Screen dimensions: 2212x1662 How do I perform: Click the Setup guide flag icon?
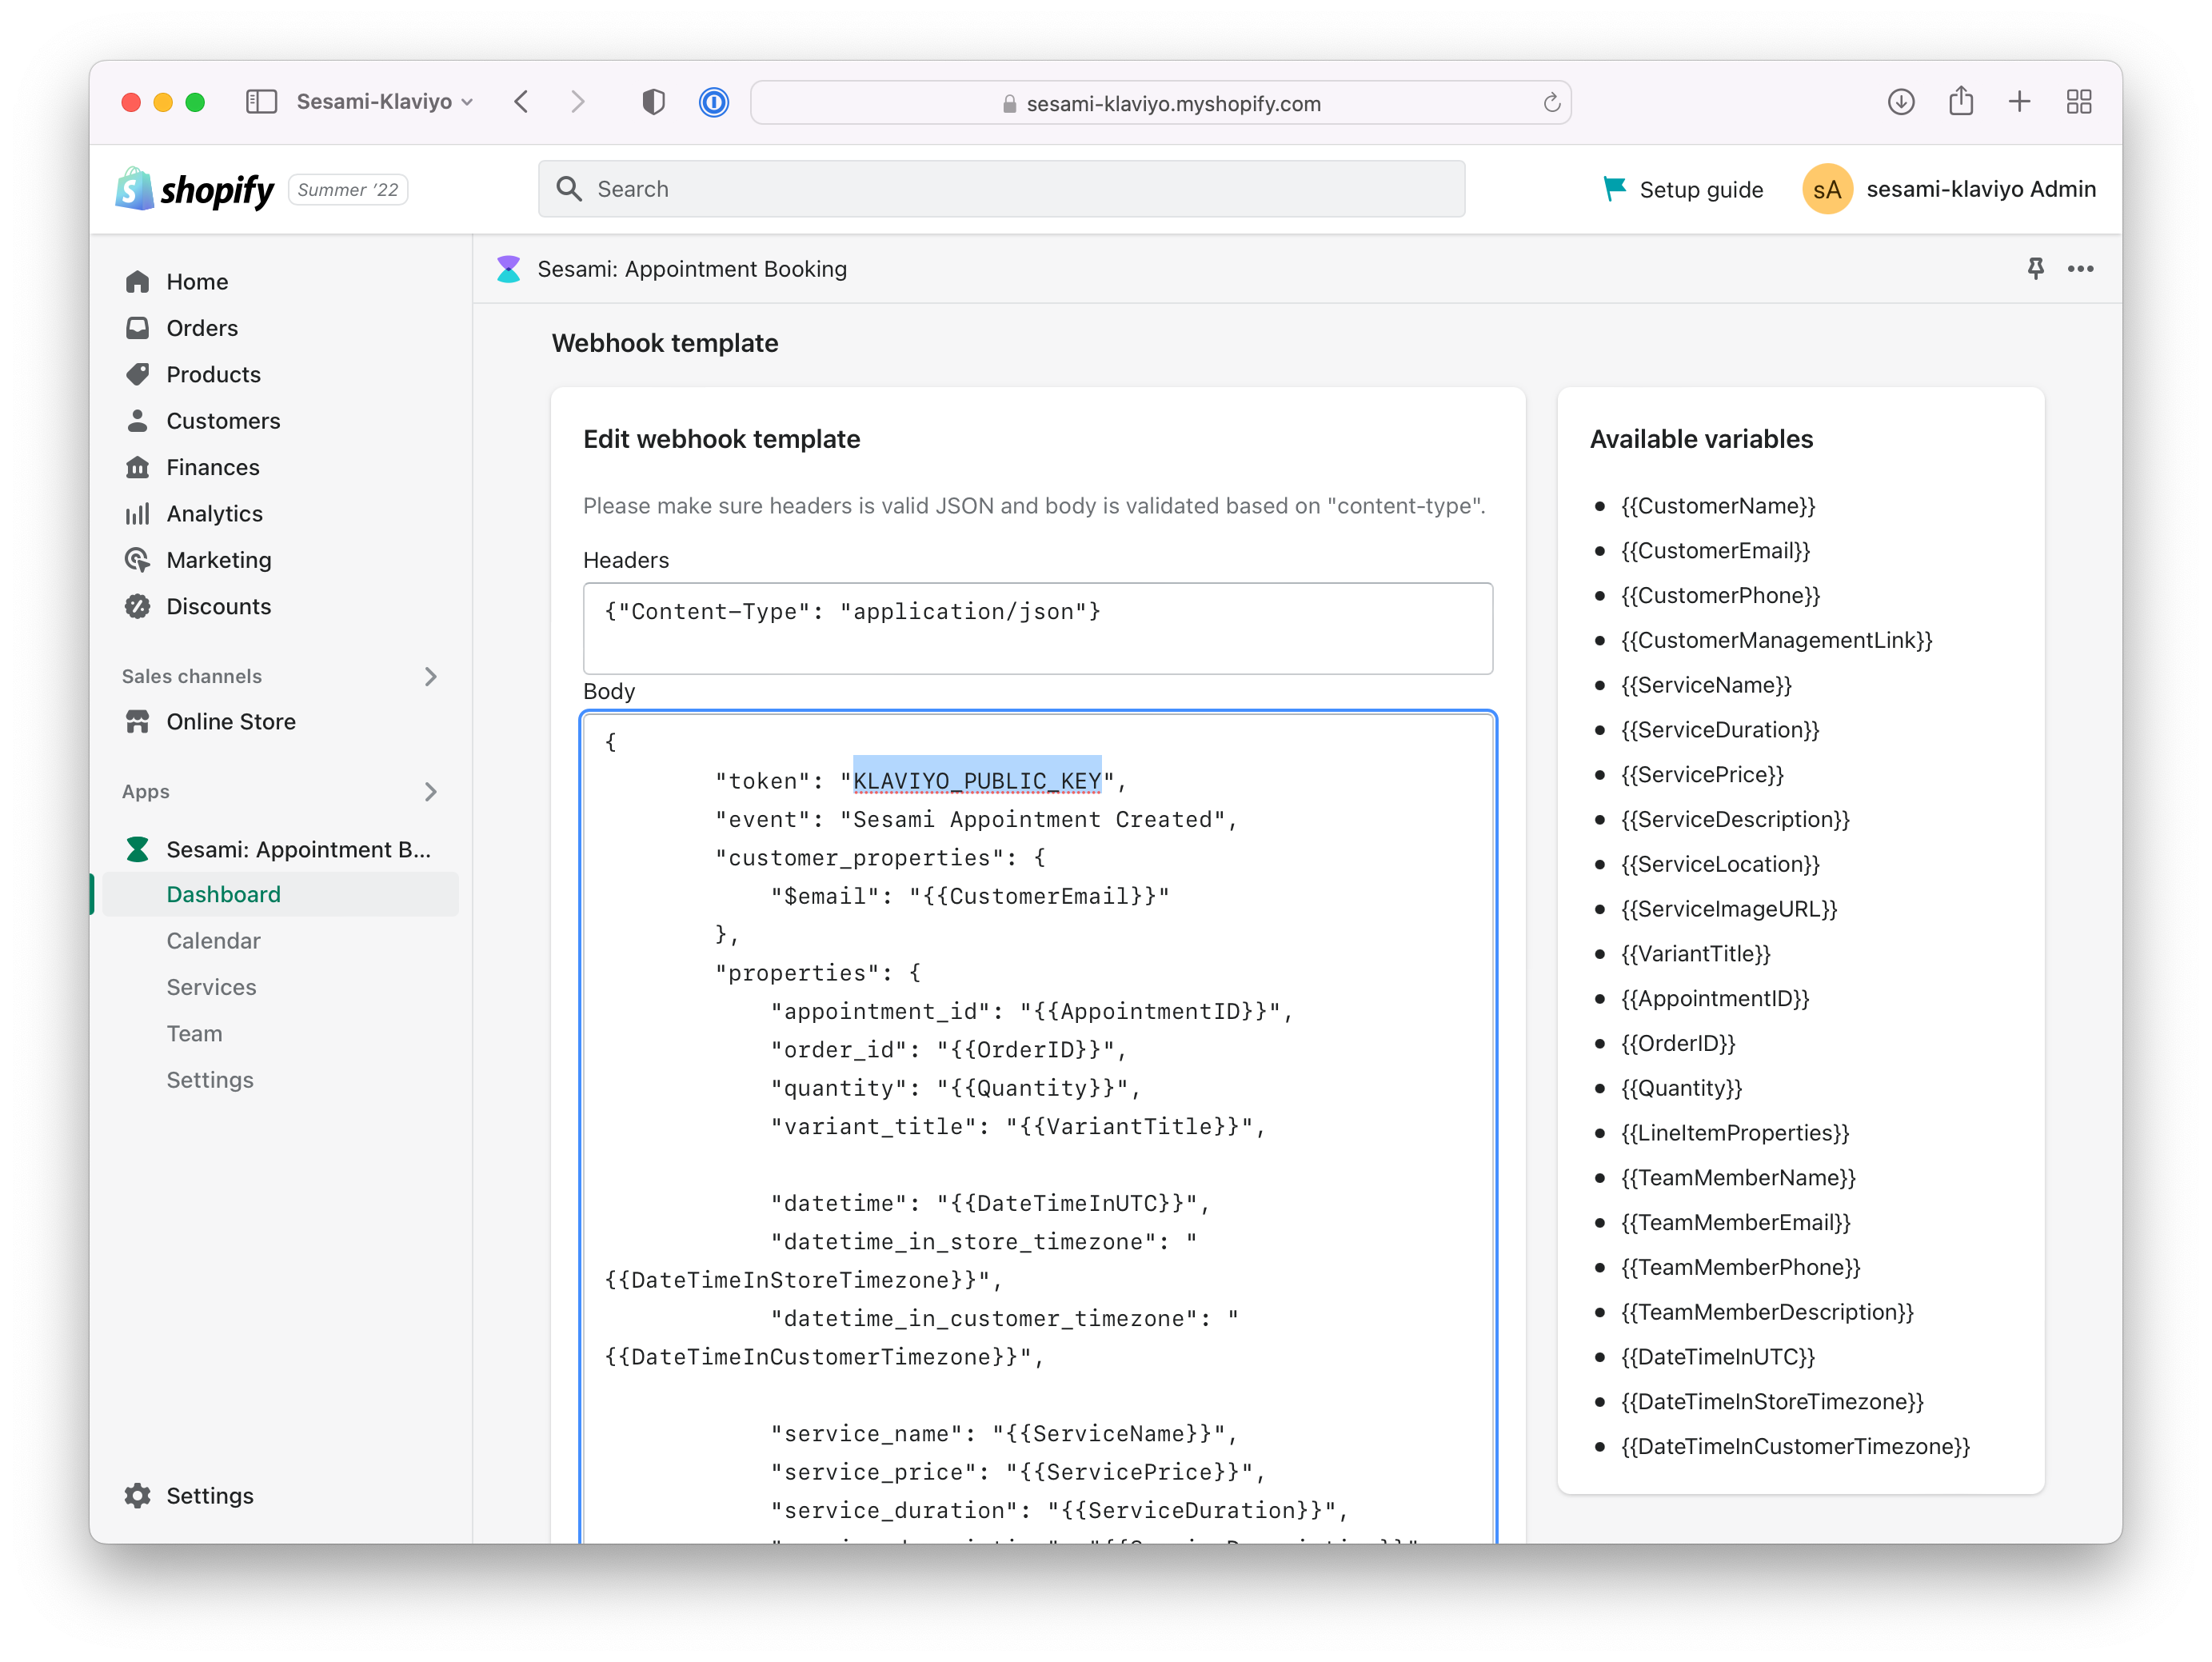[1614, 189]
